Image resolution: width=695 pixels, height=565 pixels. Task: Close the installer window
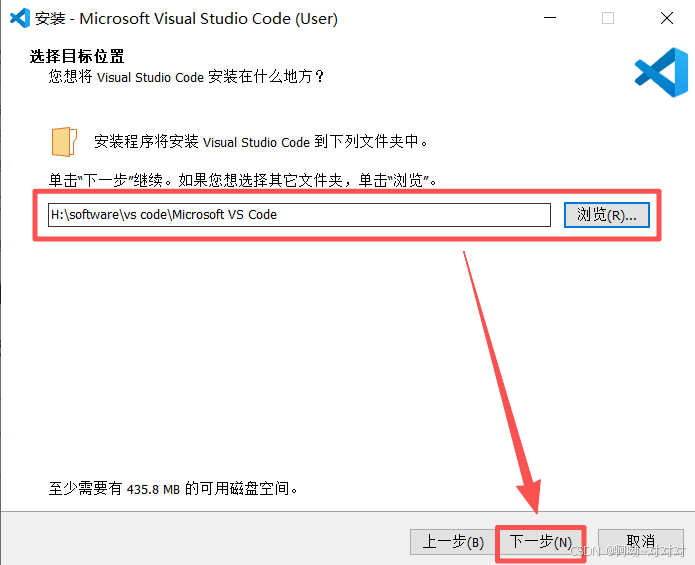(667, 18)
